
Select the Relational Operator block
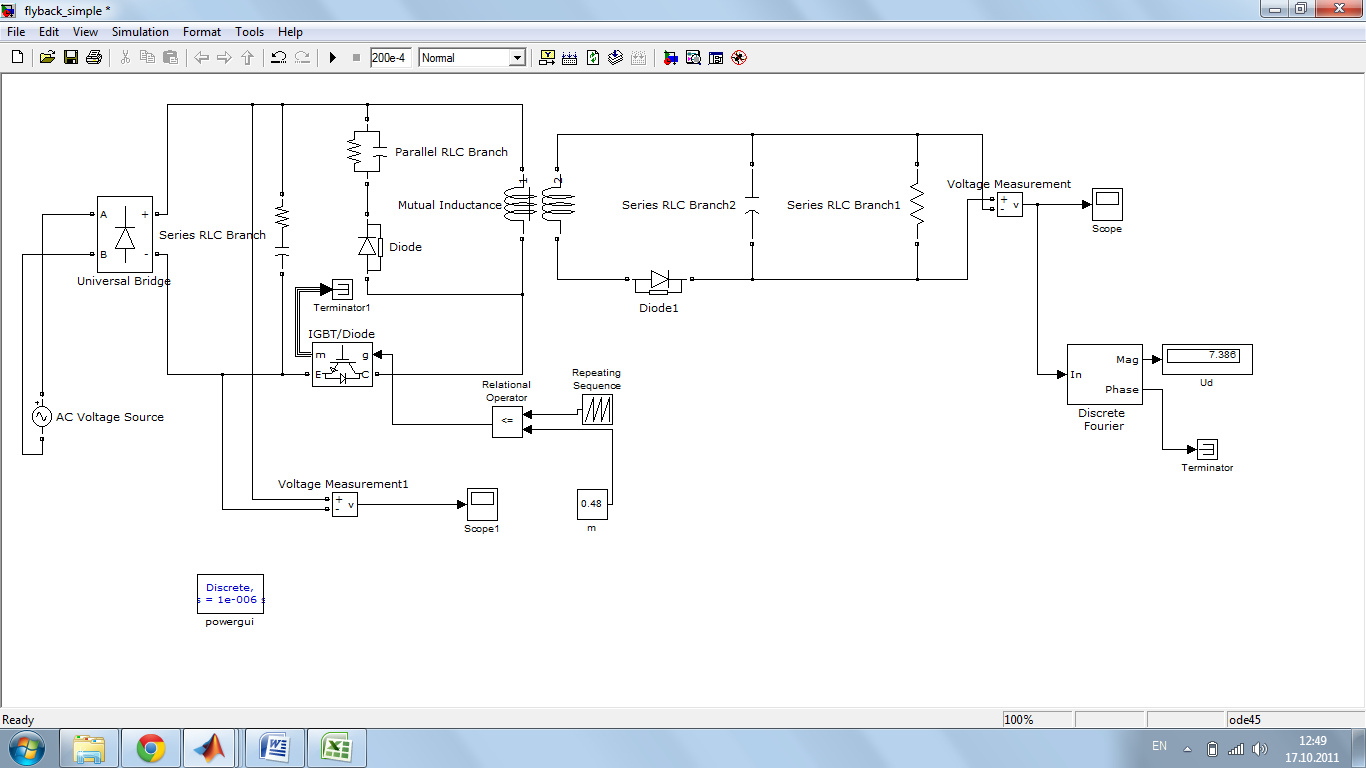(507, 422)
